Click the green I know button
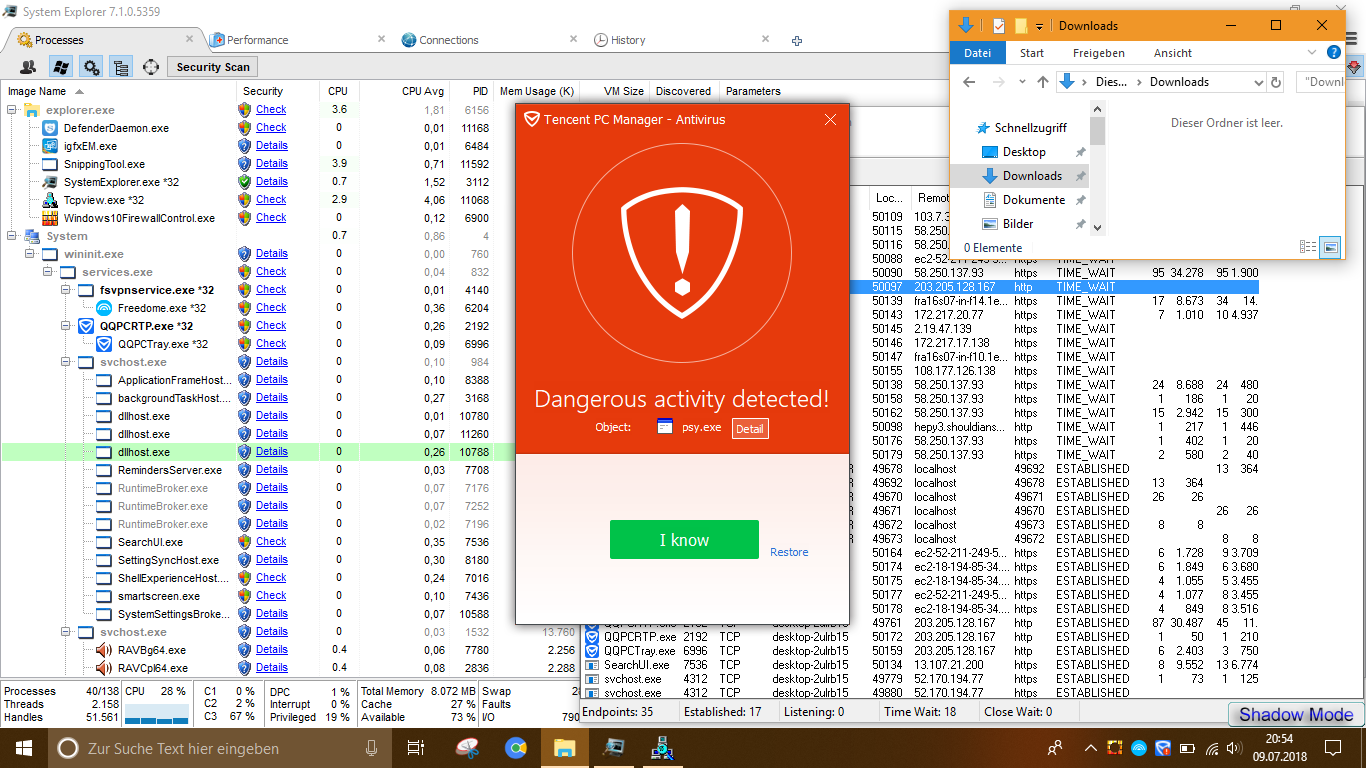1366x768 pixels. click(x=684, y=540)
